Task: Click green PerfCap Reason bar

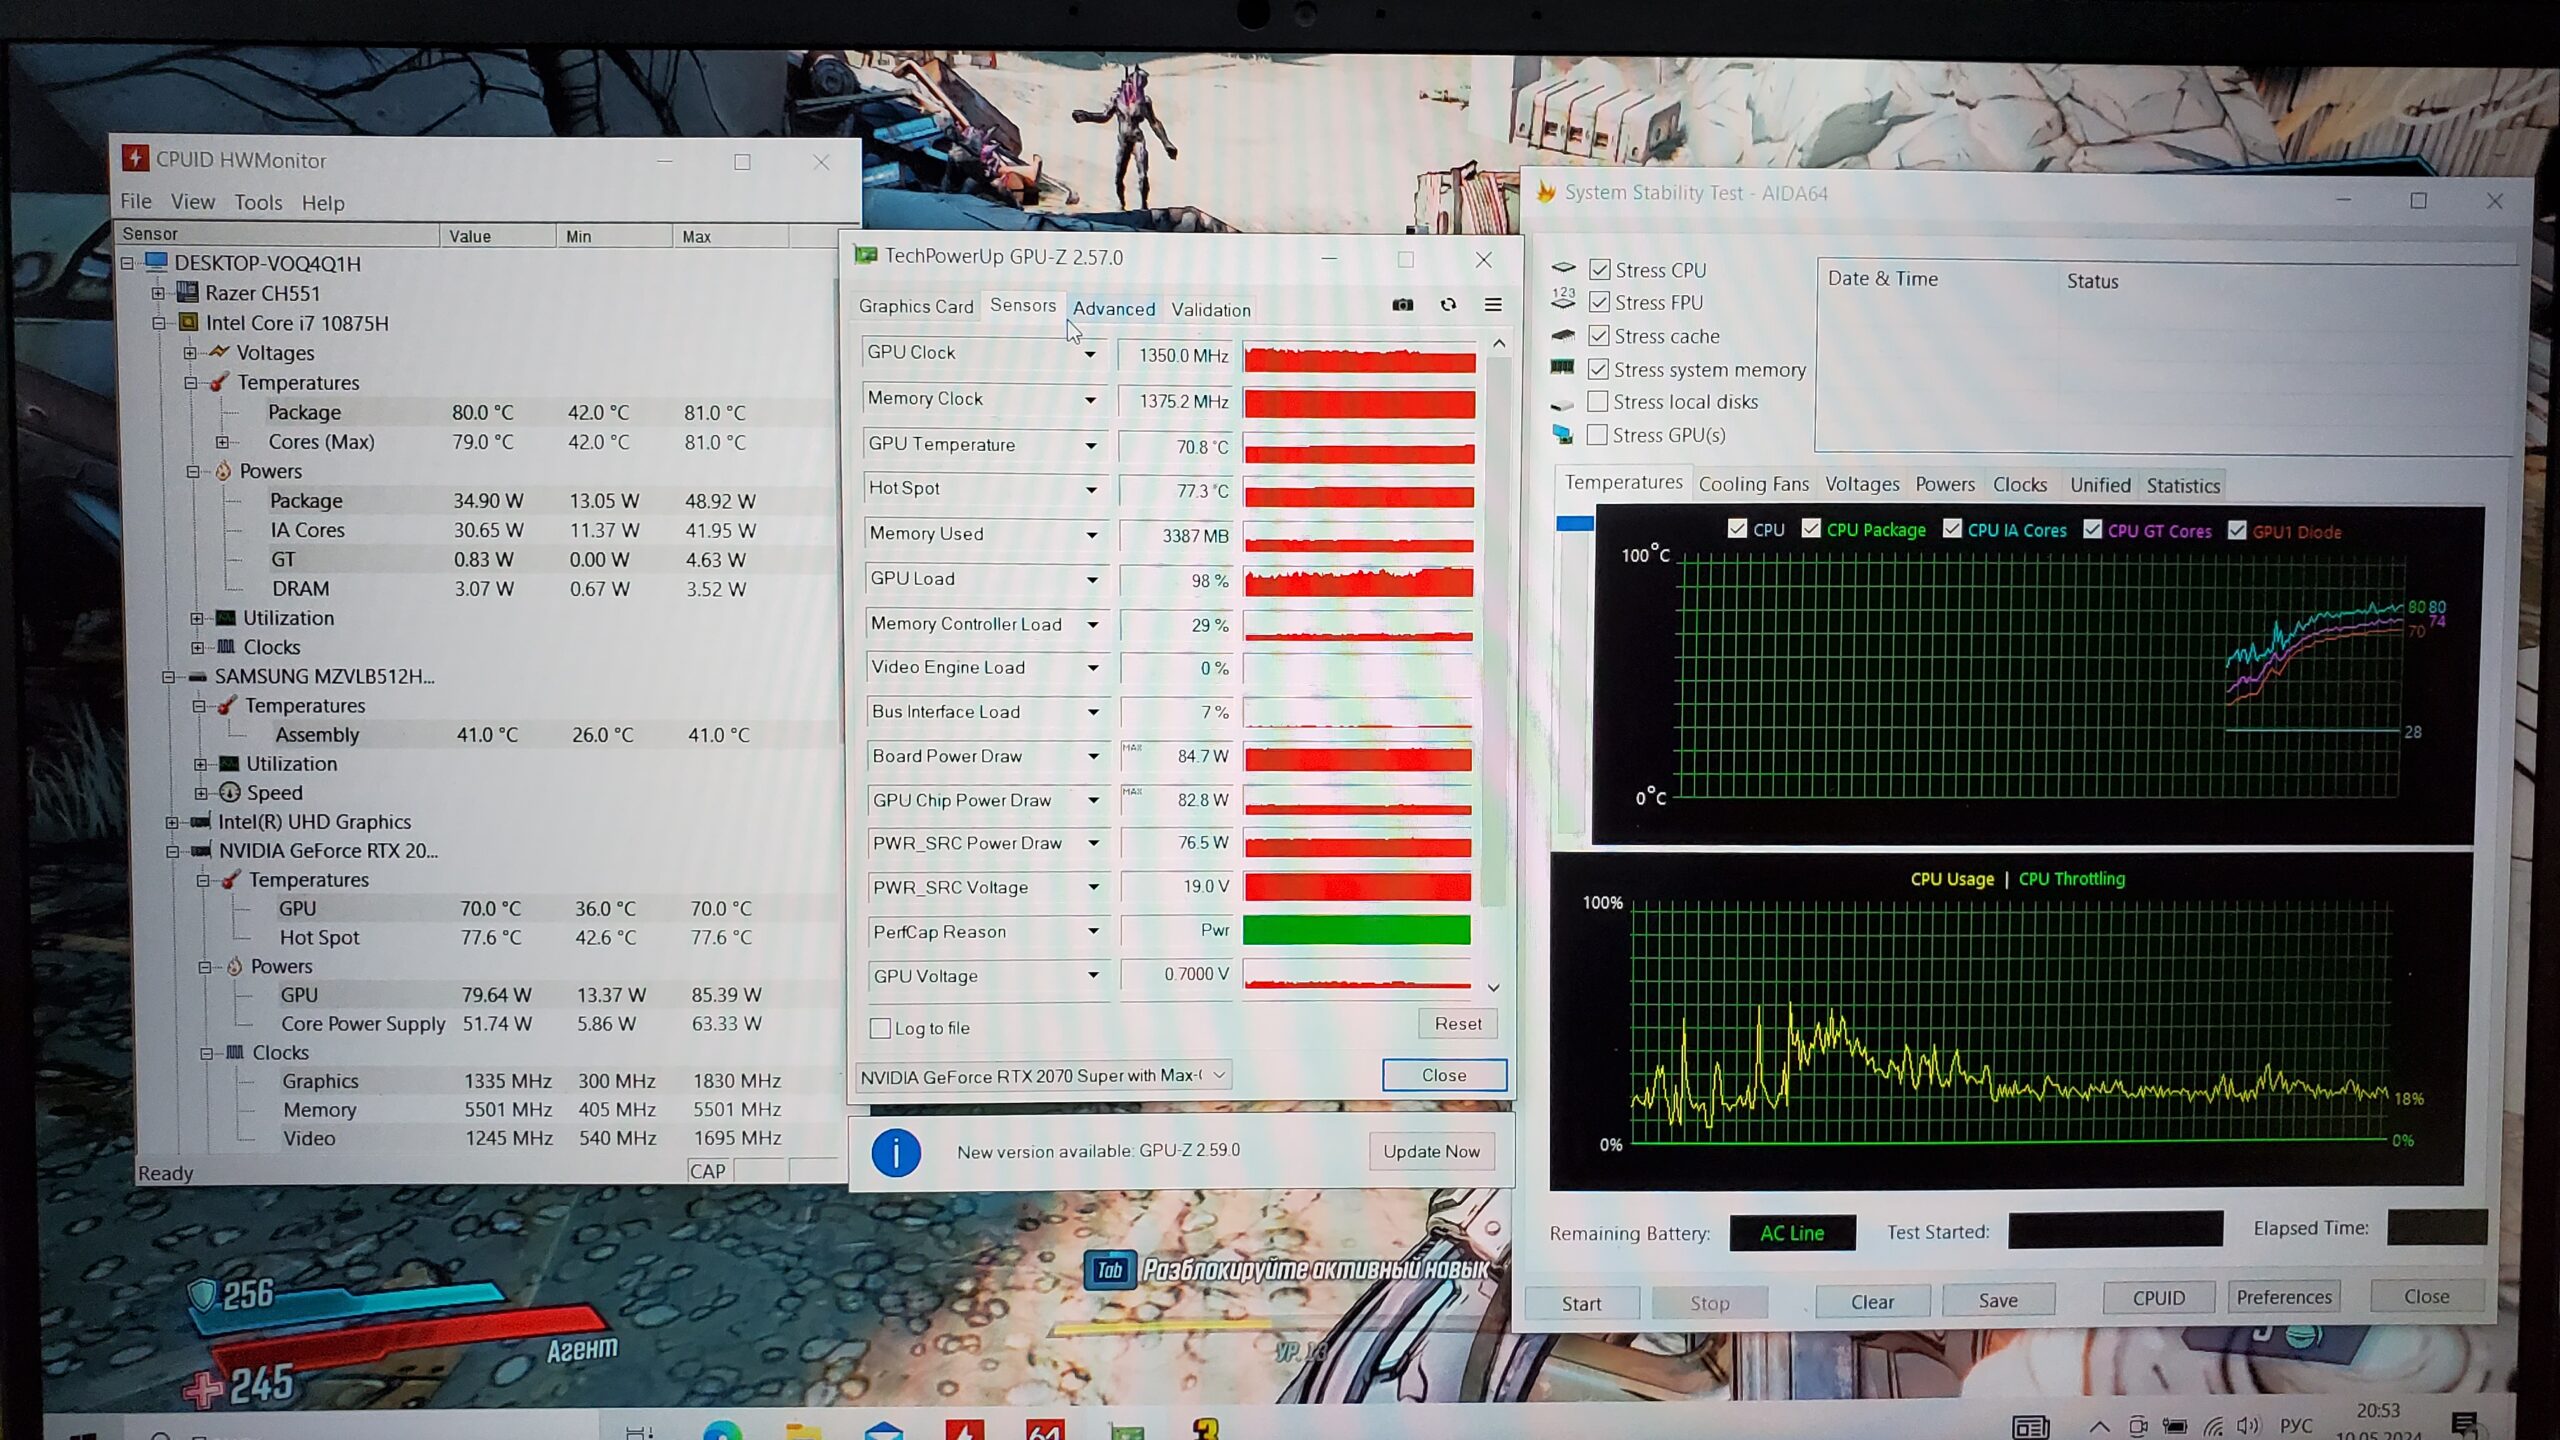Action: pyautogui.click(x=1356, y=931)
